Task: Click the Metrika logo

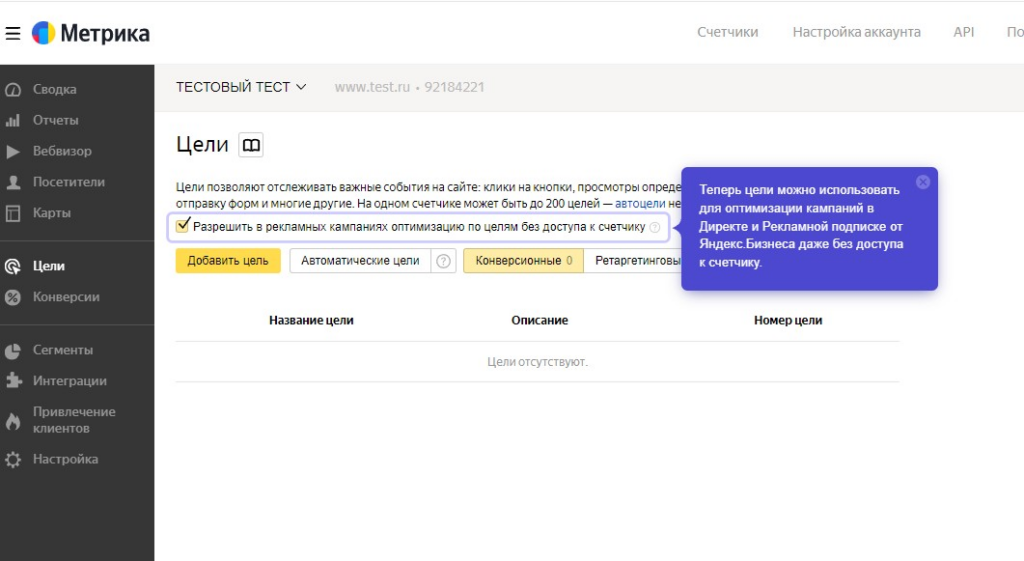Action: click(91, 33)
